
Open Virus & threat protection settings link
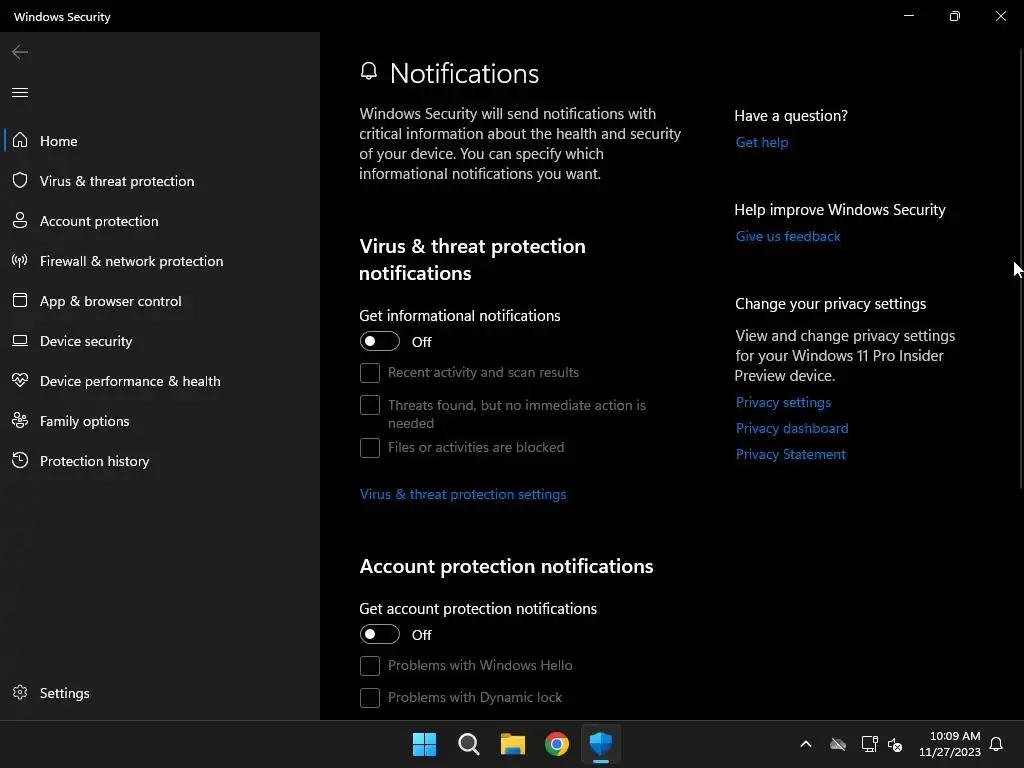pos(462,494)
